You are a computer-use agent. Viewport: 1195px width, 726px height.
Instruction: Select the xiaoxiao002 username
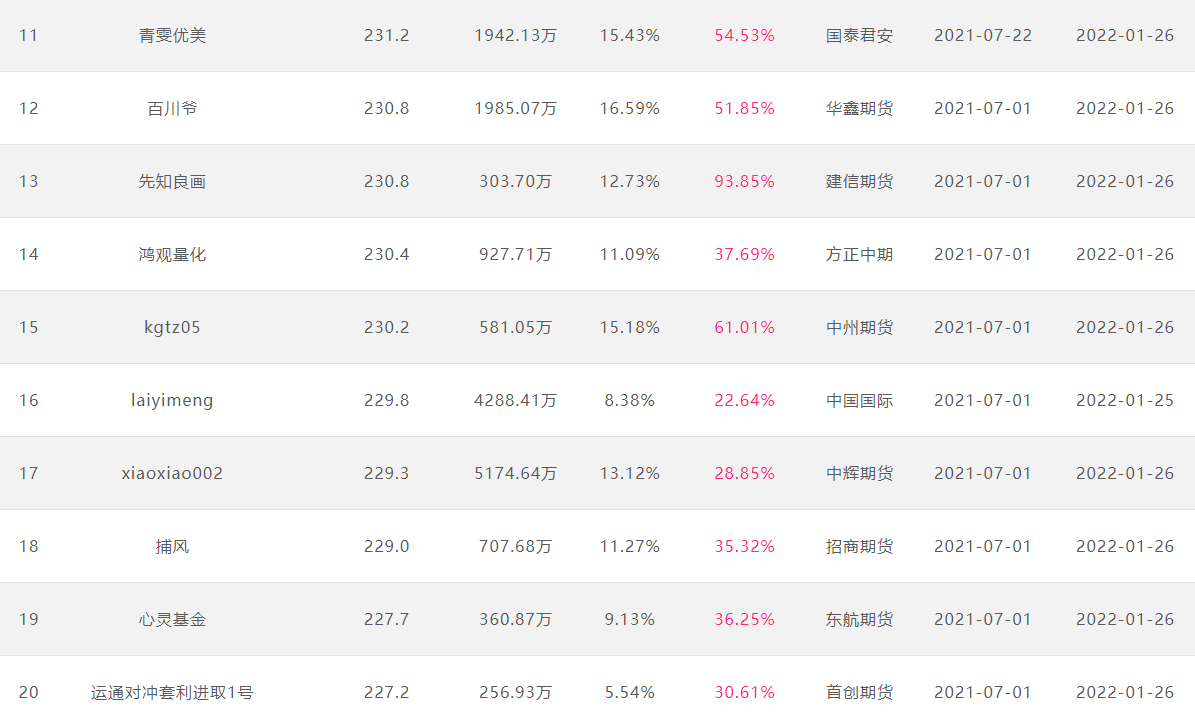pyautogui.click(x=172, y=473)
